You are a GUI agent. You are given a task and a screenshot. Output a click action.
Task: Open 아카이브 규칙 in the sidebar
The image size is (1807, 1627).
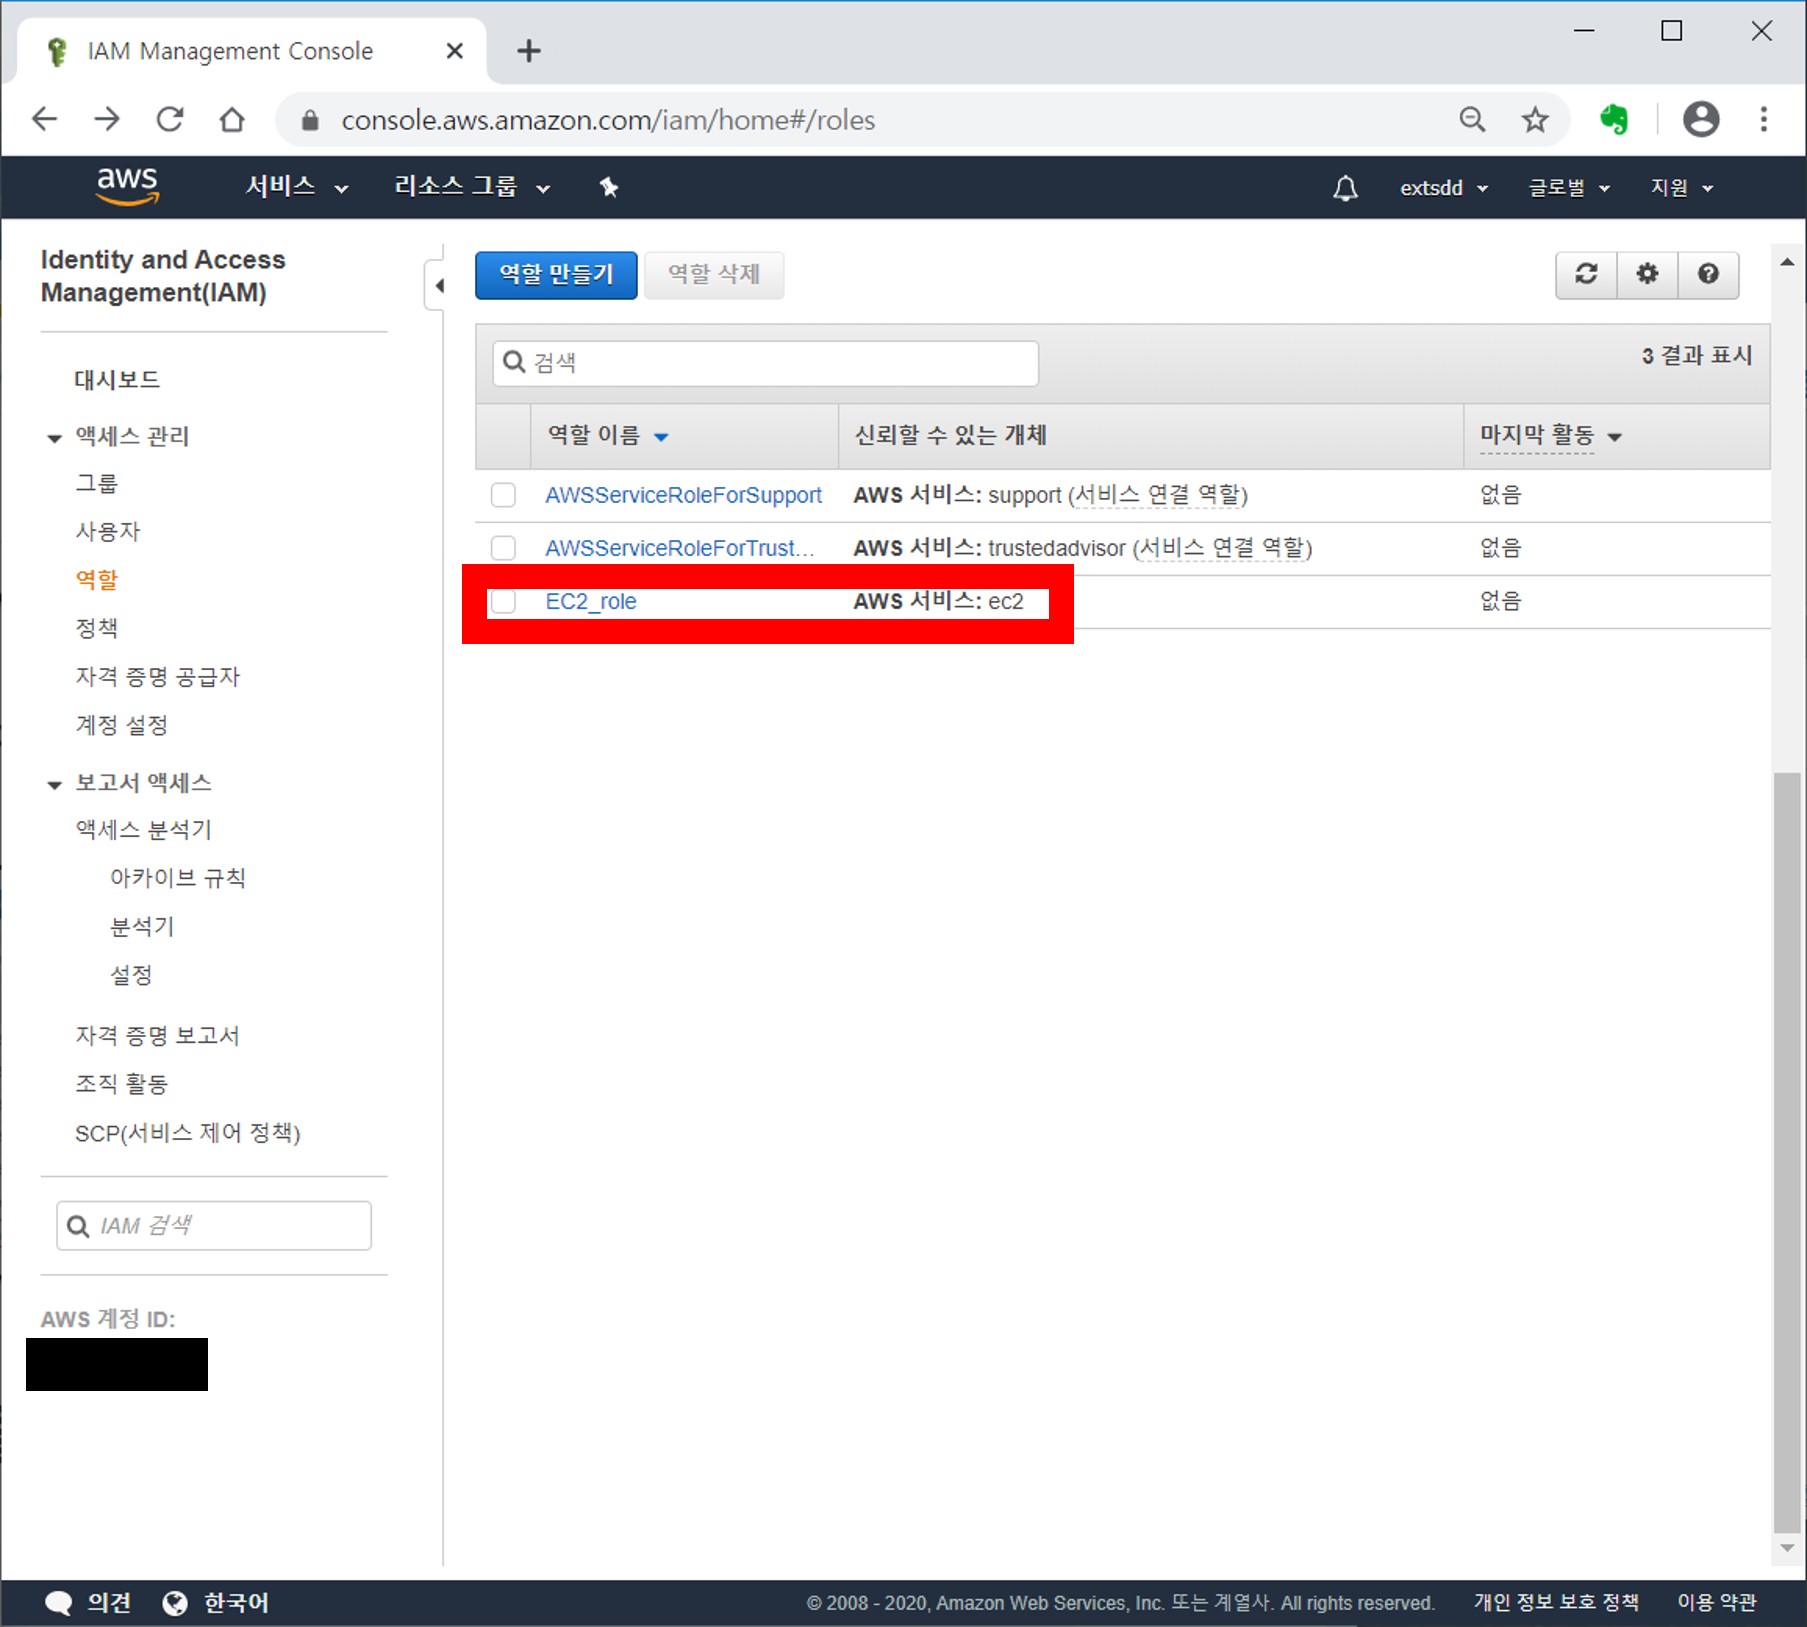coord(178,878)
